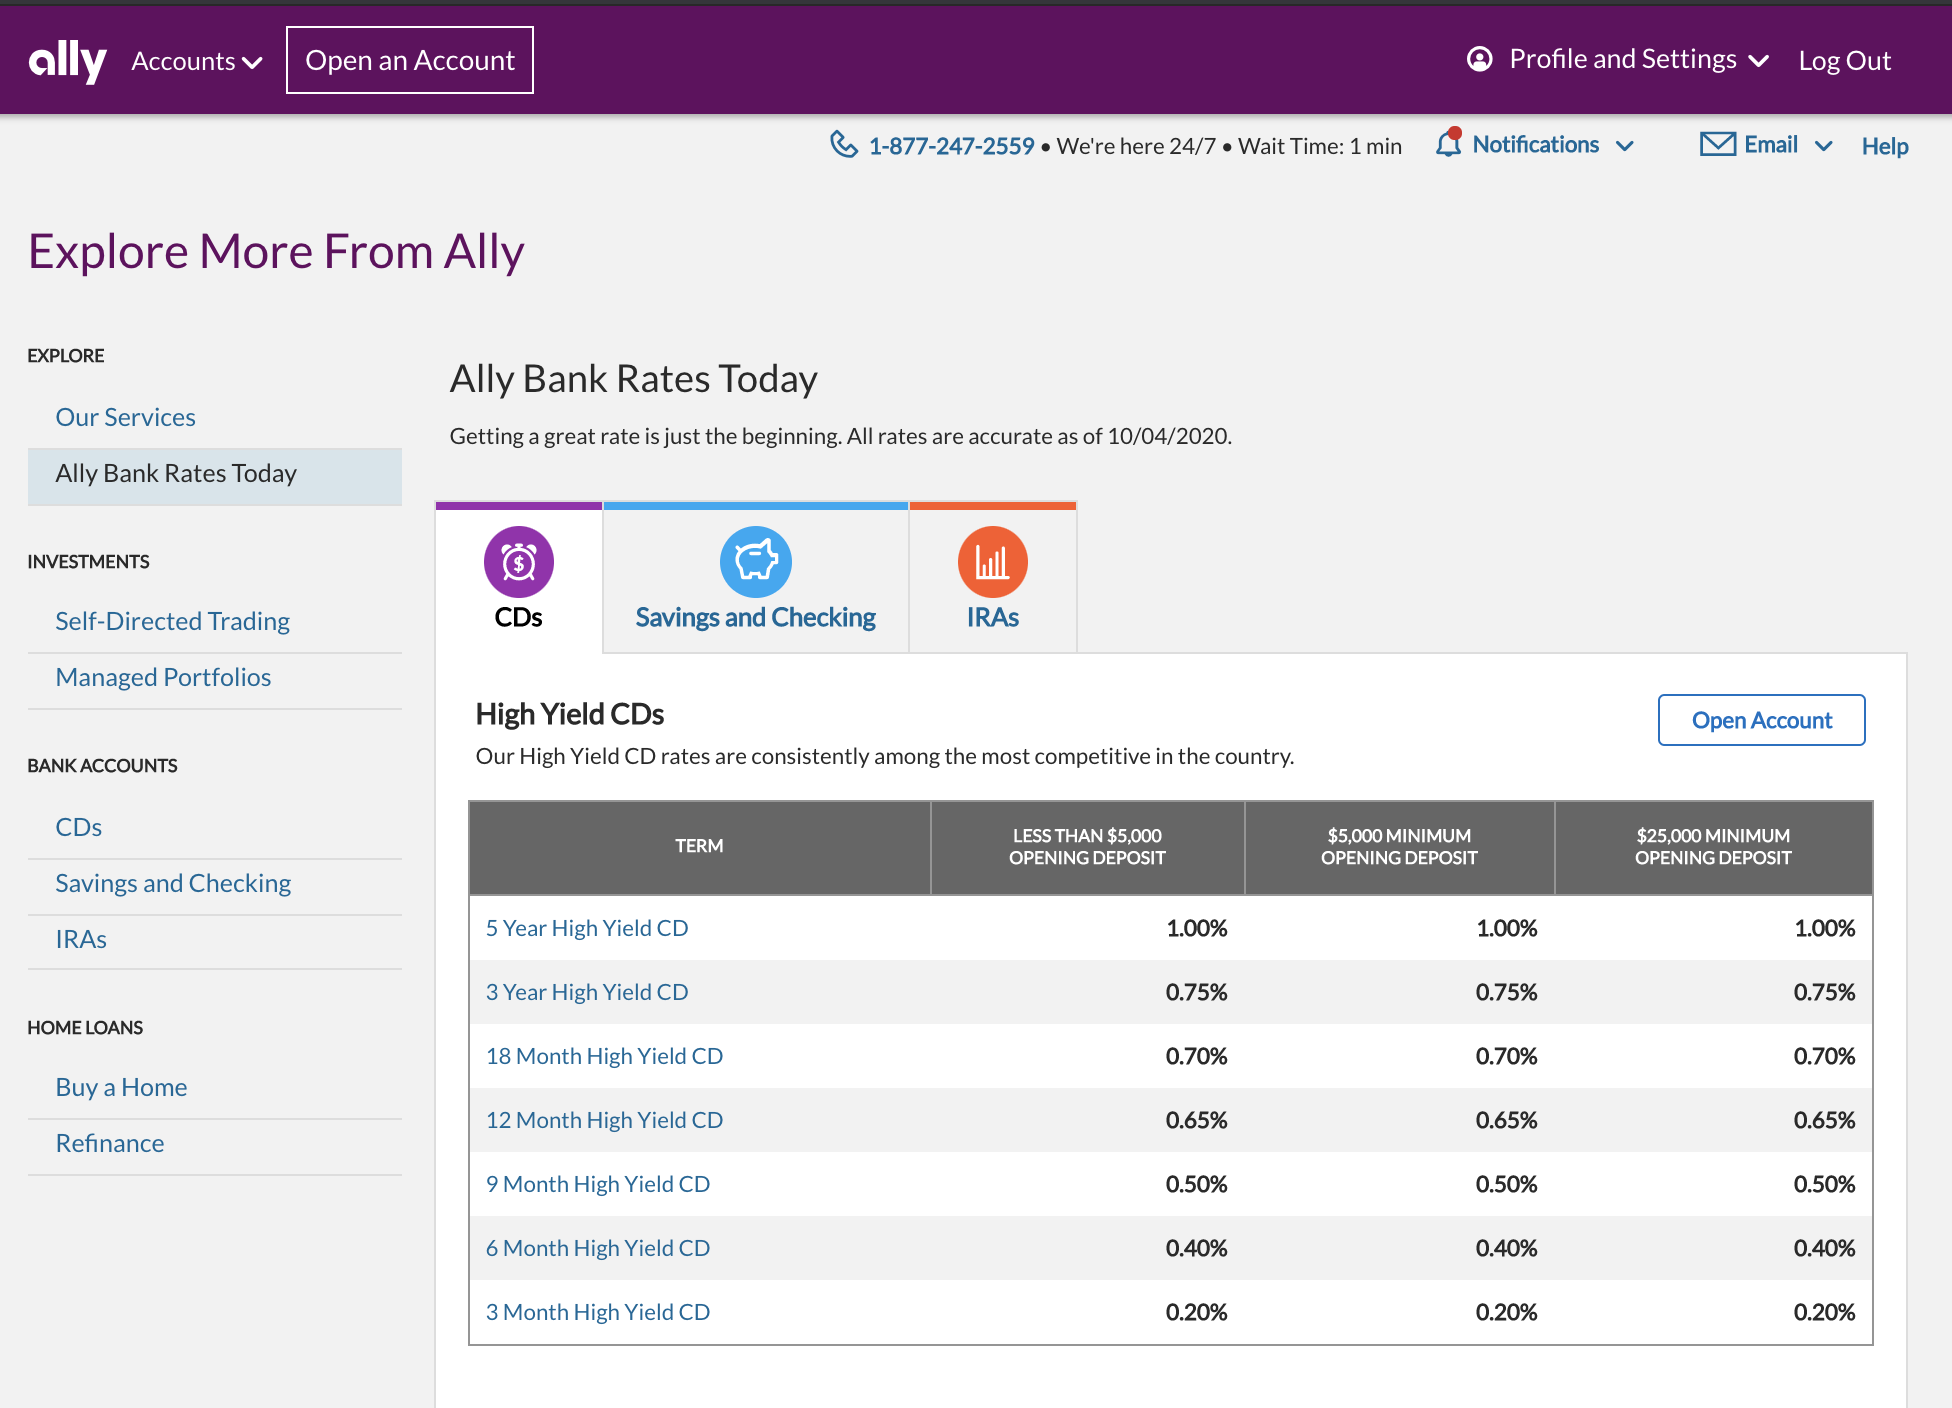Open Self-Directed Trading in sidebar

(172, 621)
